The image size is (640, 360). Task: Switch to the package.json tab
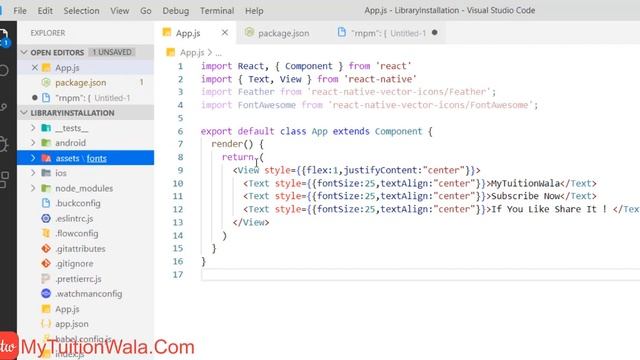(283, 33)
